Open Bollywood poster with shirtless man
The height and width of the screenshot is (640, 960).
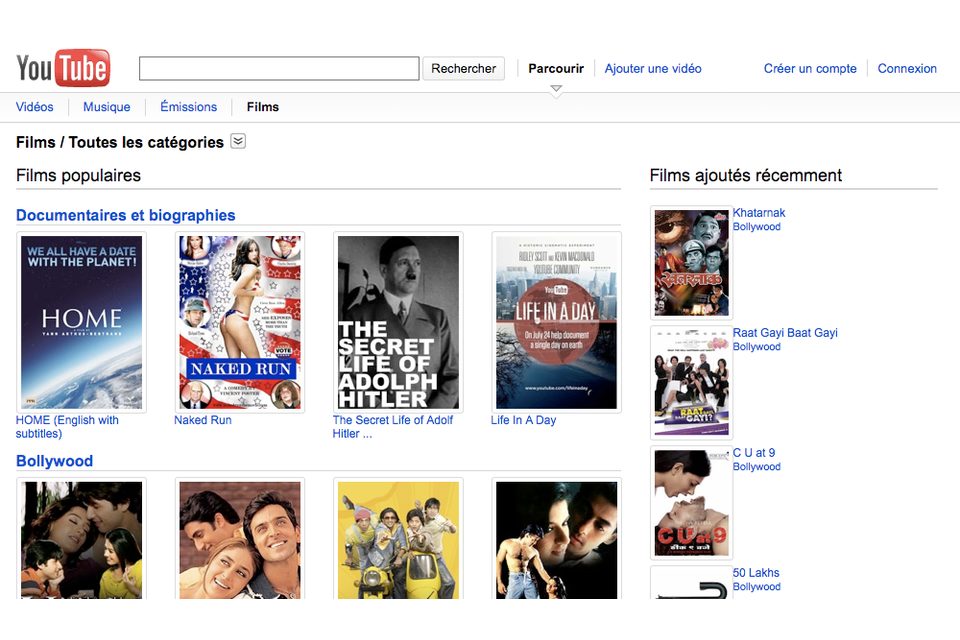tap(557, 539)
